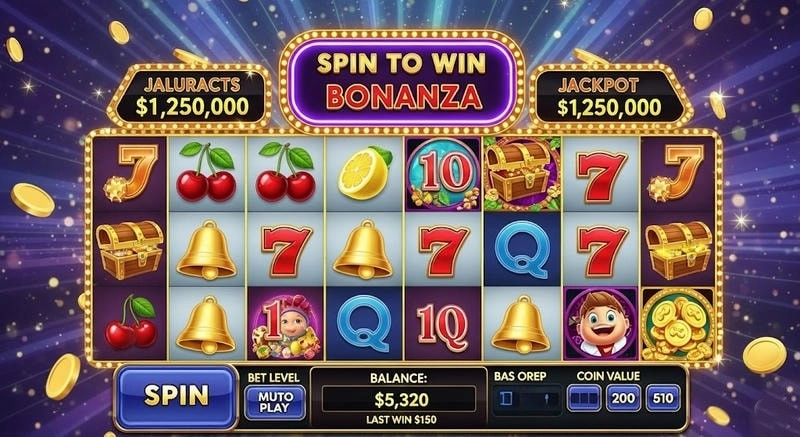
Task: Click the balance display showing $5,320
Action: coord(399,399)
